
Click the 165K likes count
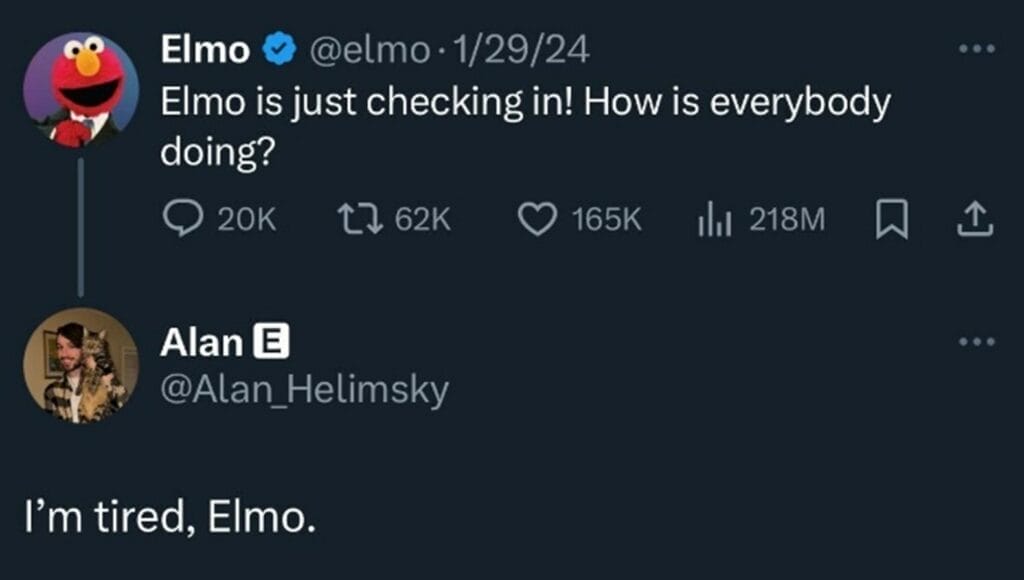pos(606,221)
